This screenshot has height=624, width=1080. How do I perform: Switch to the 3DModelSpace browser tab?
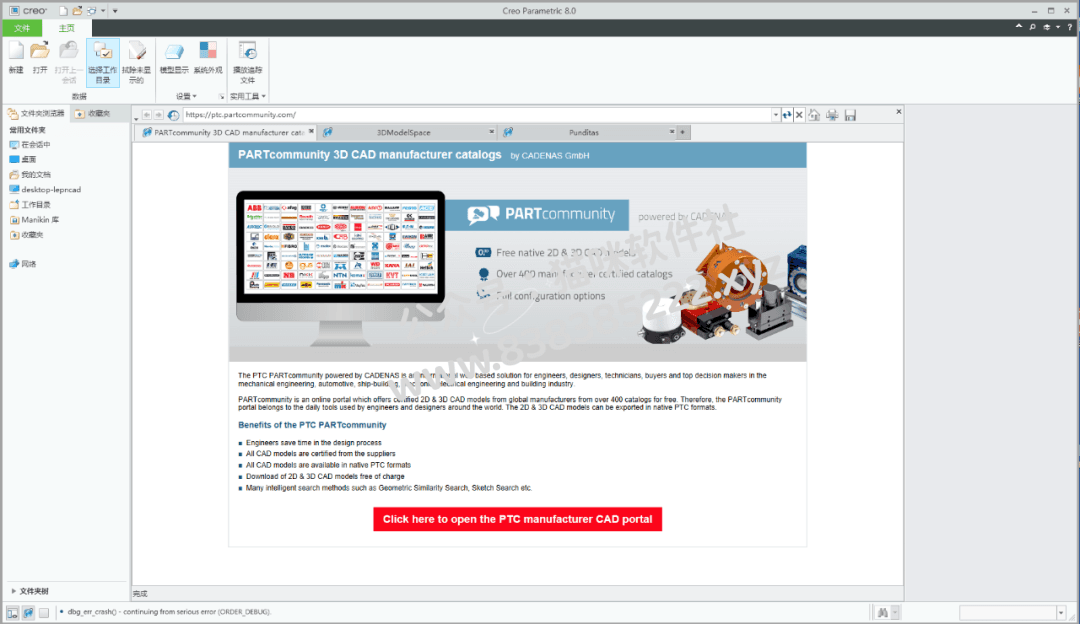click(404, 132)
